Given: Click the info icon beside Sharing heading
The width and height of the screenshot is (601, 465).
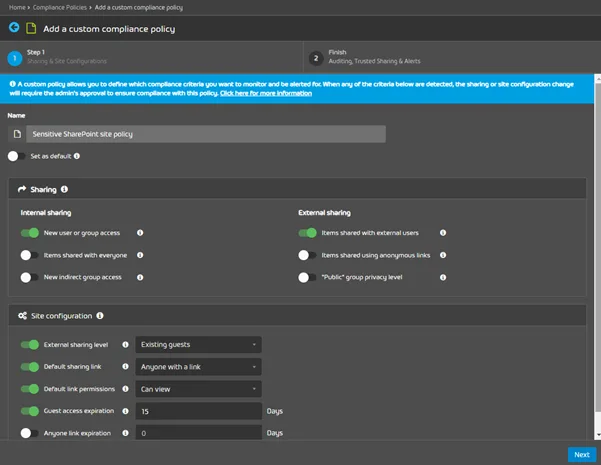Looking at the screenshot, I should pos(64,189).
